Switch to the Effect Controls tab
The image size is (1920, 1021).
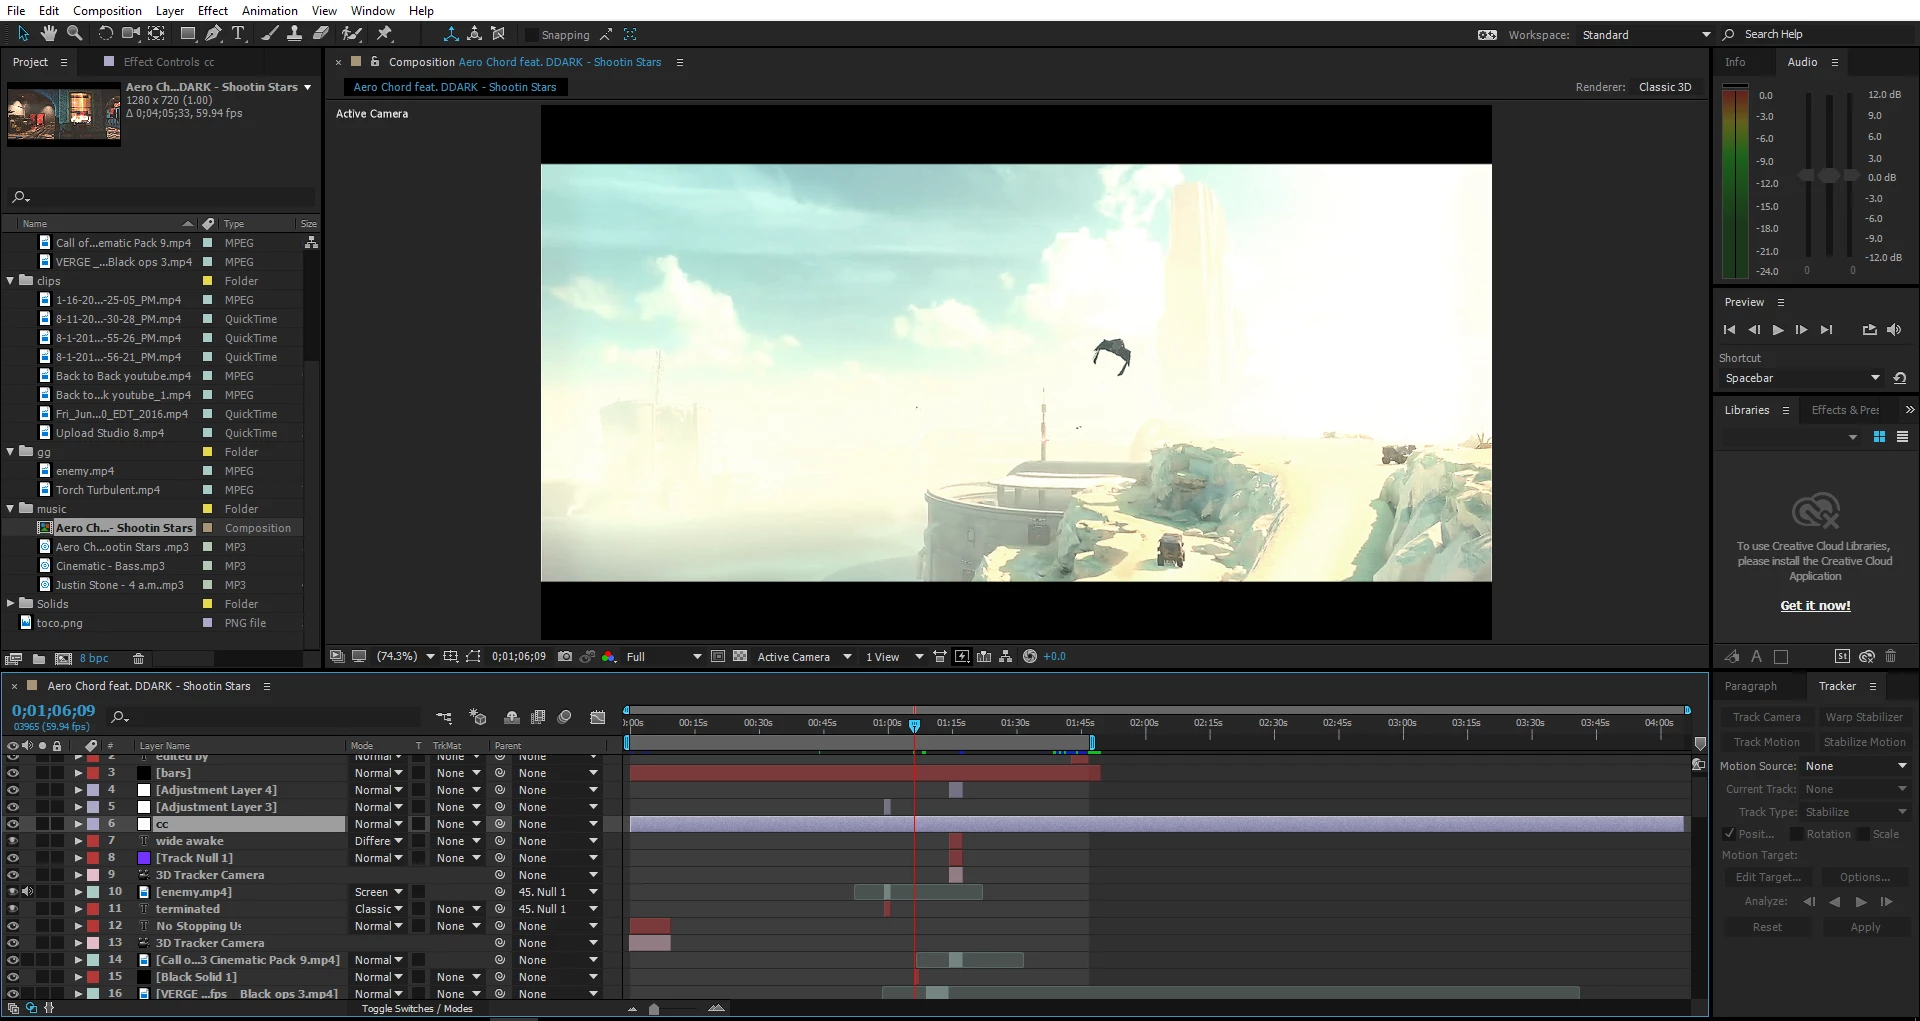168,62
